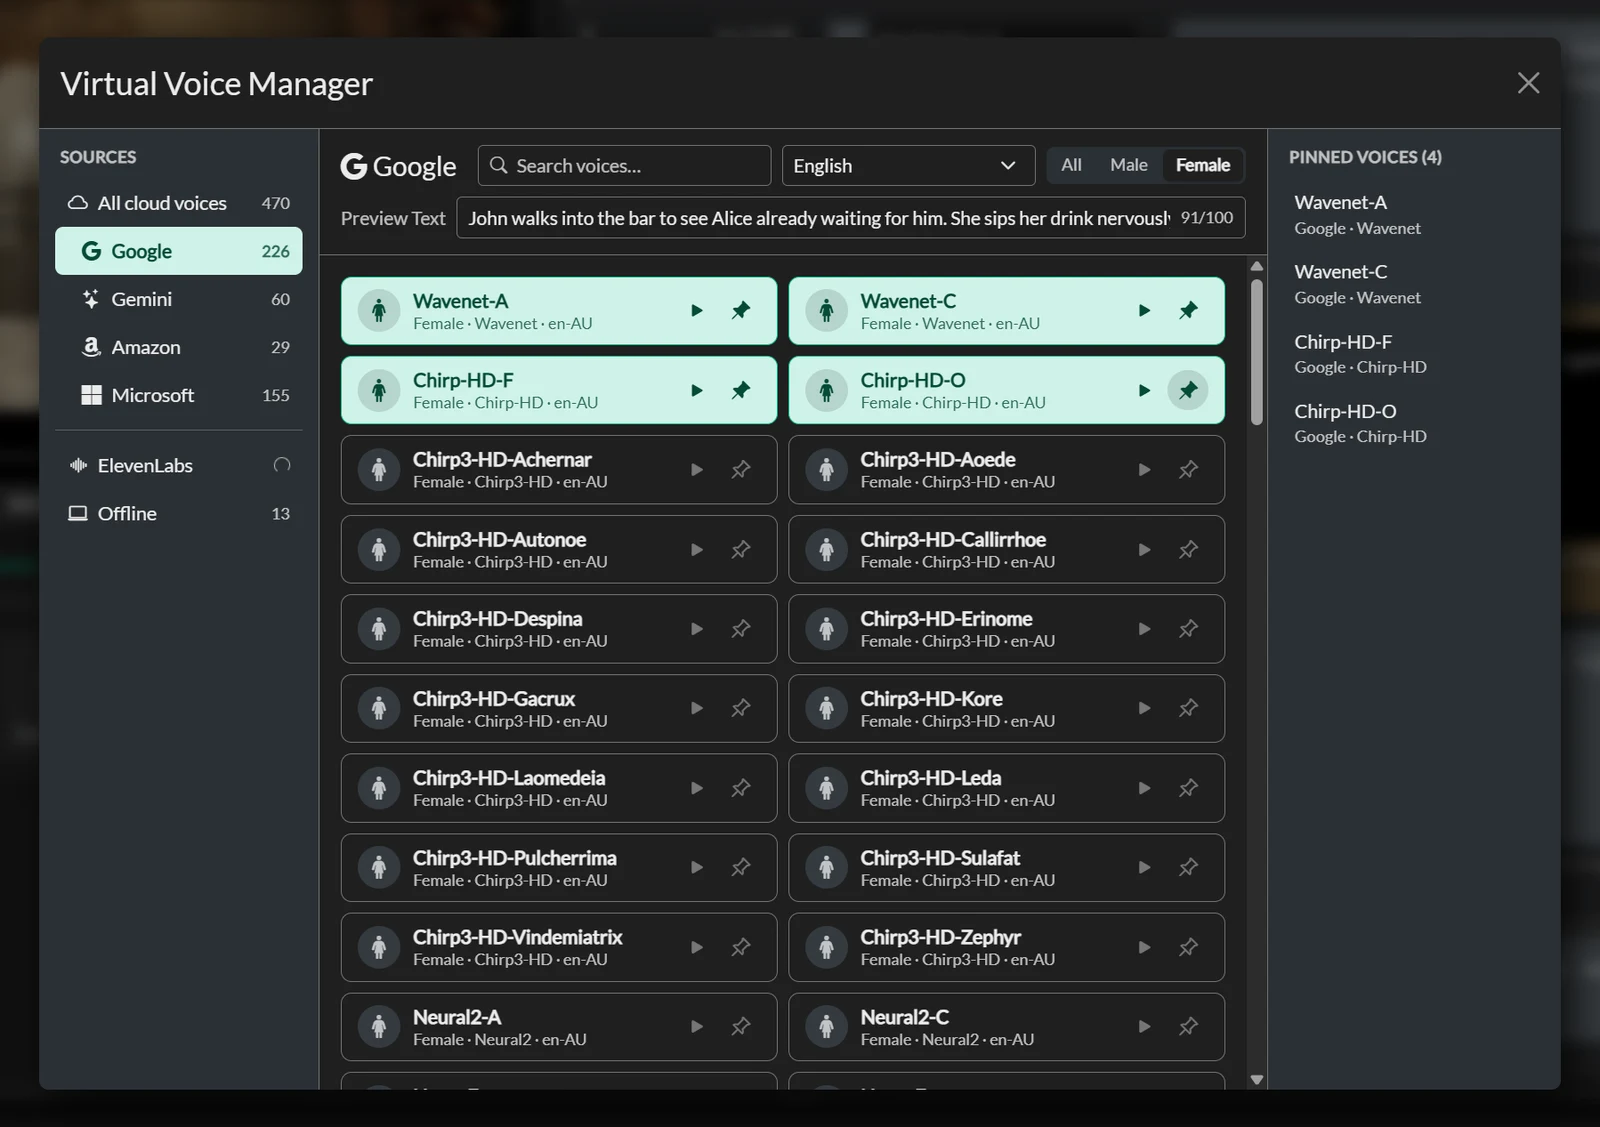
Task: Unpin the Wavenet-A voice
Action: click(741, 311)
